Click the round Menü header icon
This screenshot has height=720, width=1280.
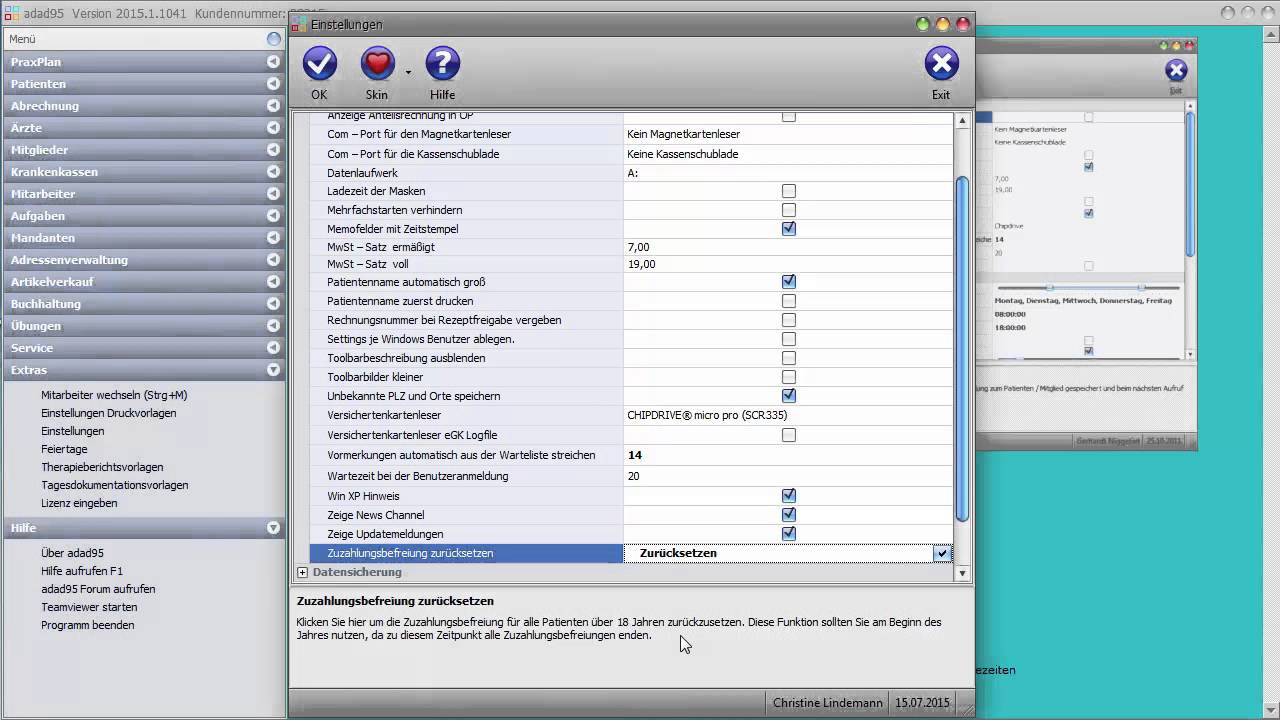pos(274,39)
